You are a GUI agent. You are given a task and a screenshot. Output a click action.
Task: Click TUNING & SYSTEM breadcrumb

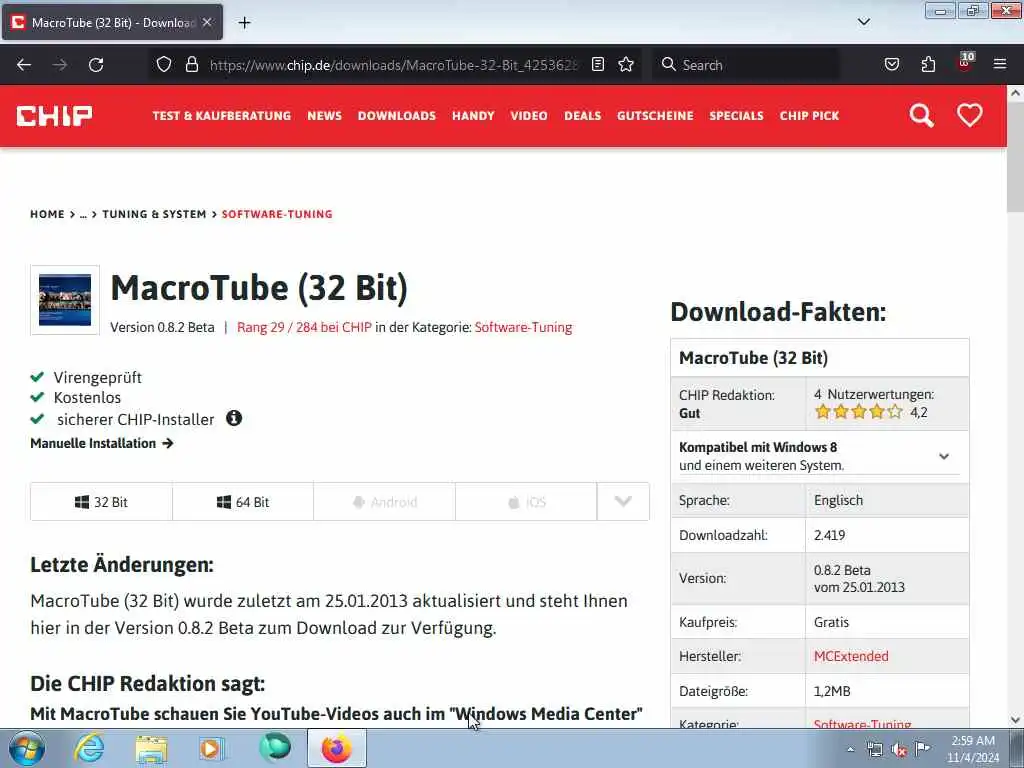[x=154, y=214]
